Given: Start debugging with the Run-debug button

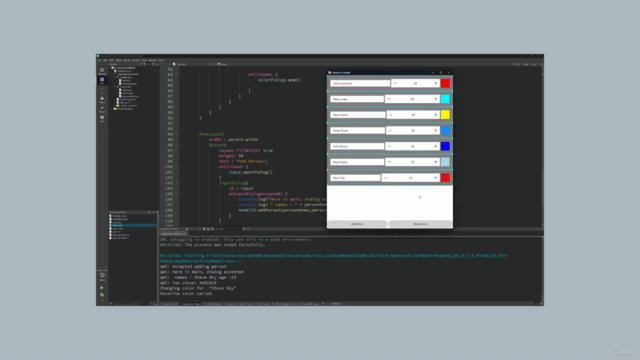Looking at the screenshot, I should coord(102,294).
